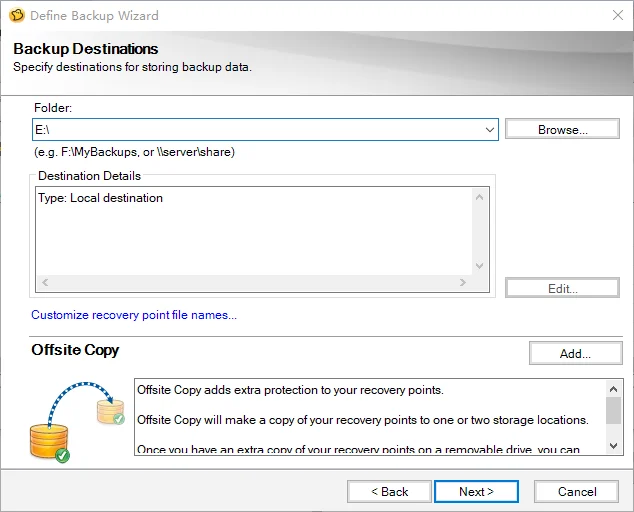The image size is (634, 512).
Task: Click Destination Details scroll up arrow
Action: tap(480, 197)
